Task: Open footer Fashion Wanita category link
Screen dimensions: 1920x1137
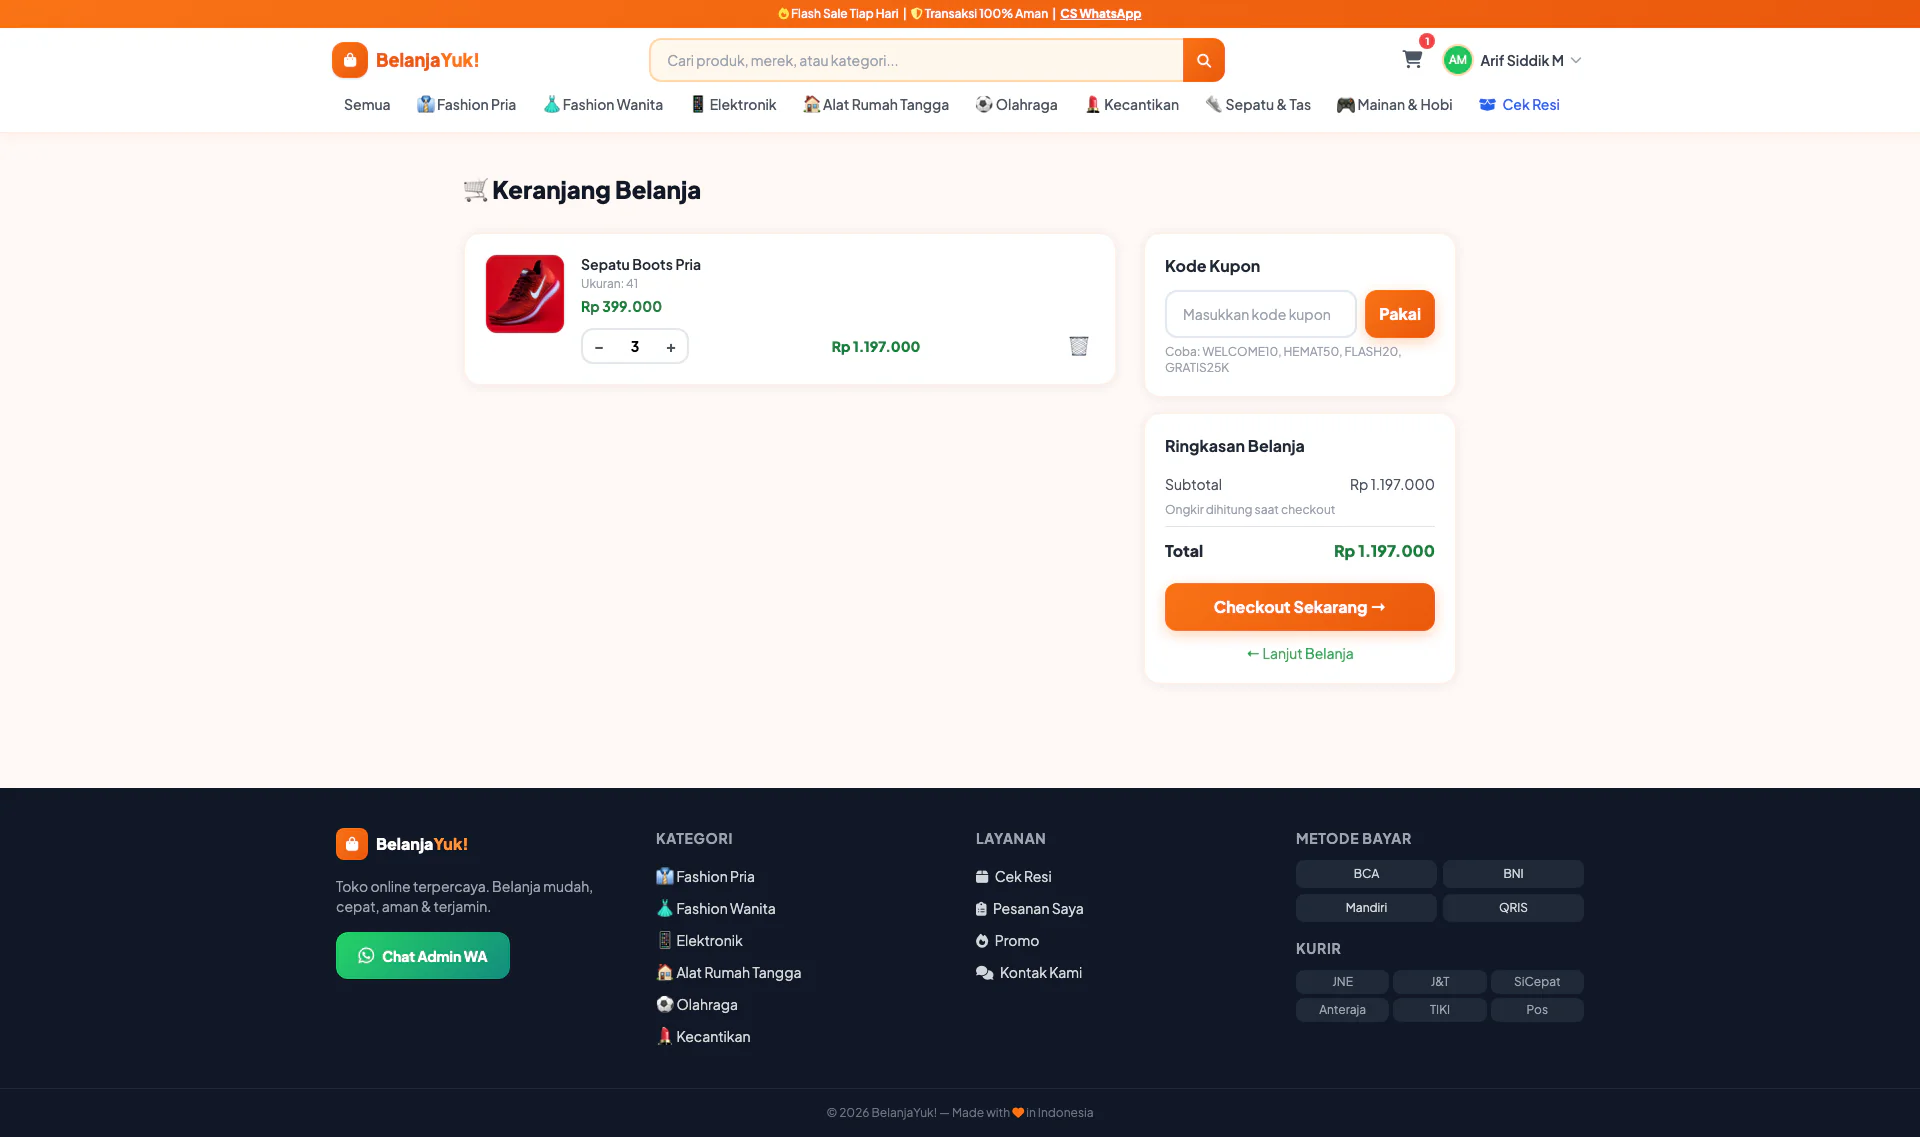Action: coord(716,909)
